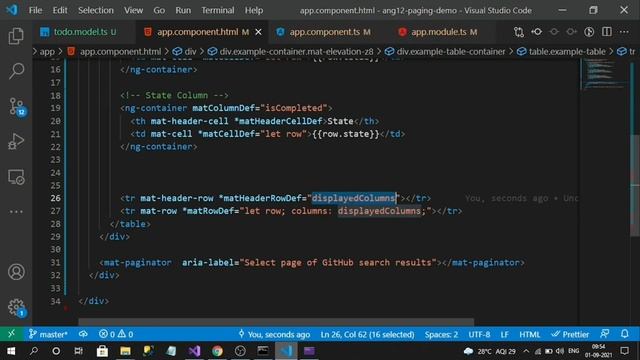Open the View menu
640x360 pixels.
pyautogui.click(x=133, y=10)
